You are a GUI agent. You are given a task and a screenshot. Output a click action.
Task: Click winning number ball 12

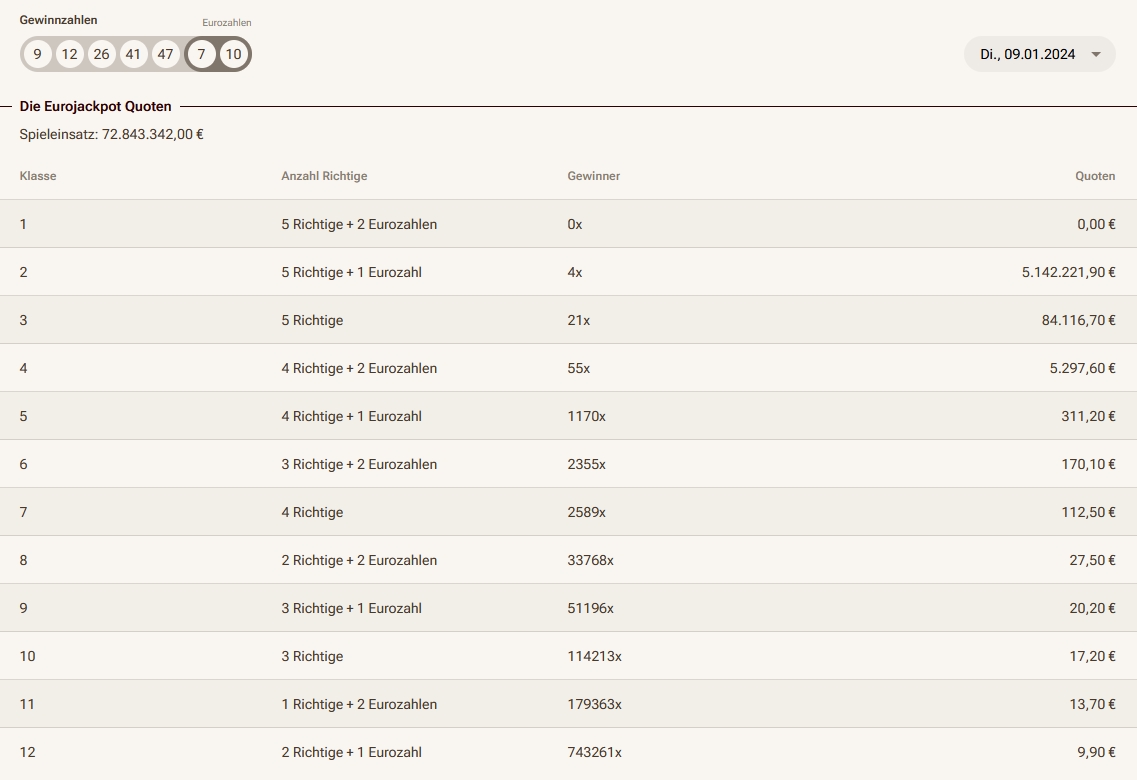[x=70, y=54]
